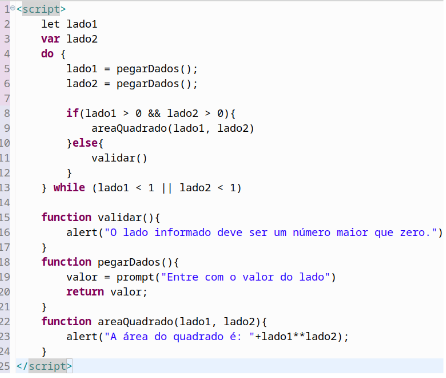Click 'lado1 = pegarDados();' line

click(x=132, y=69)
